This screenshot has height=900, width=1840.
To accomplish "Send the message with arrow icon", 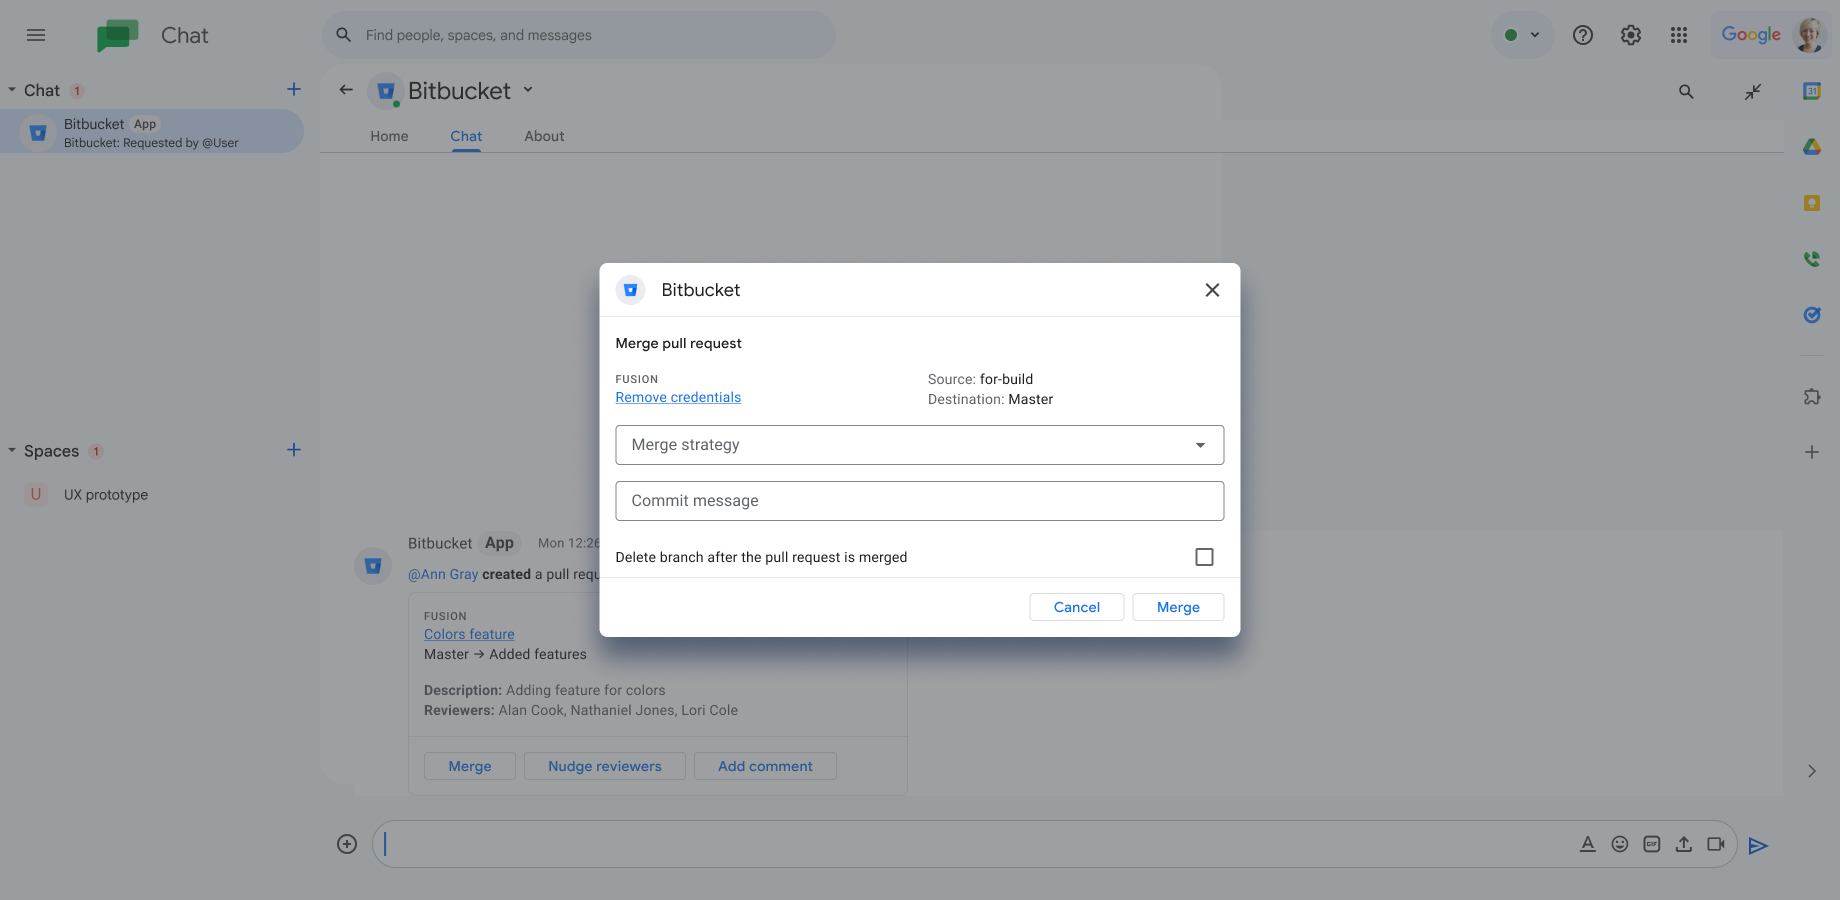I will coord(1758,846).
